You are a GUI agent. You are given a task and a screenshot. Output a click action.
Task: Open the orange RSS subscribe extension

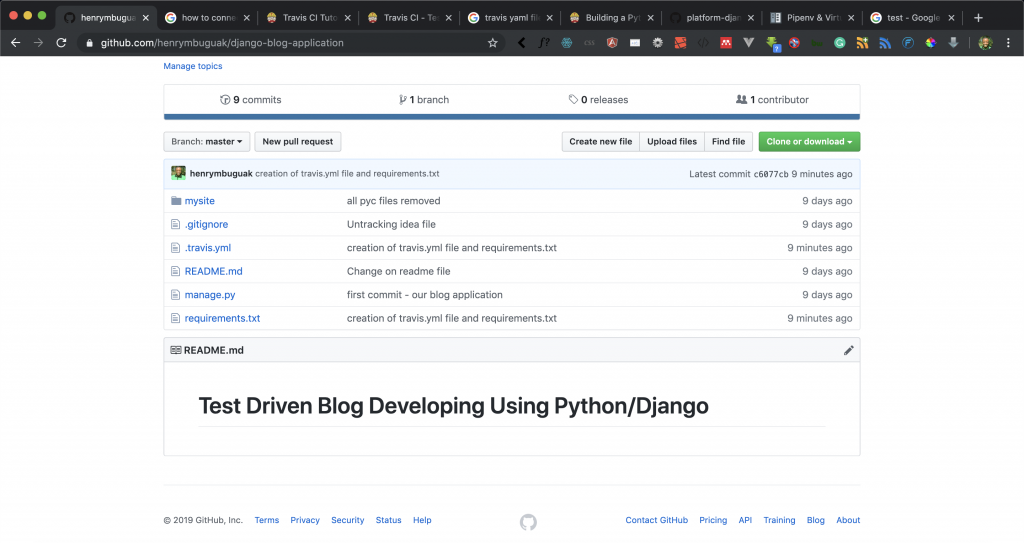862,42
